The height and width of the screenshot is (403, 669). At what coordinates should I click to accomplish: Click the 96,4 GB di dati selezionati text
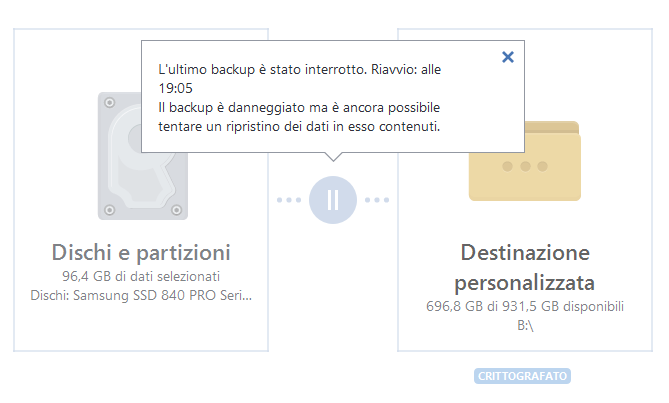click(x=141, y=276)
